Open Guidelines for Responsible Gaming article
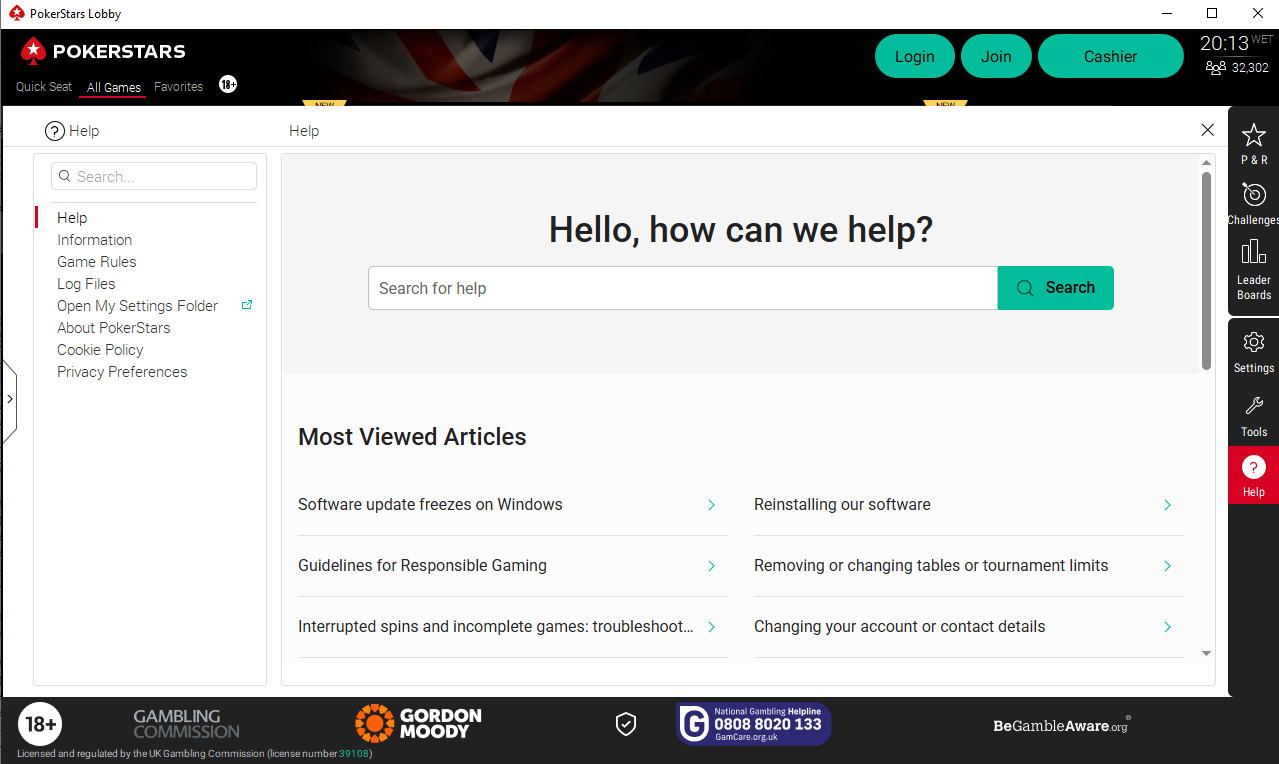1279x764 pixels. tap(422, 566)
